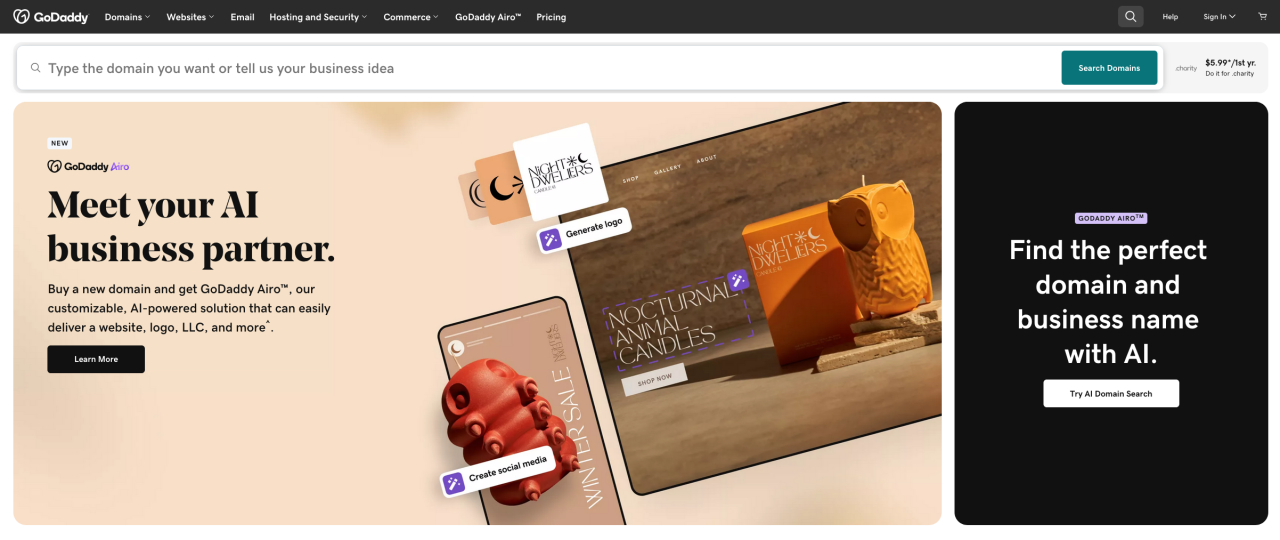
Task: Go to the Email menu item
Action: (242, 17)
